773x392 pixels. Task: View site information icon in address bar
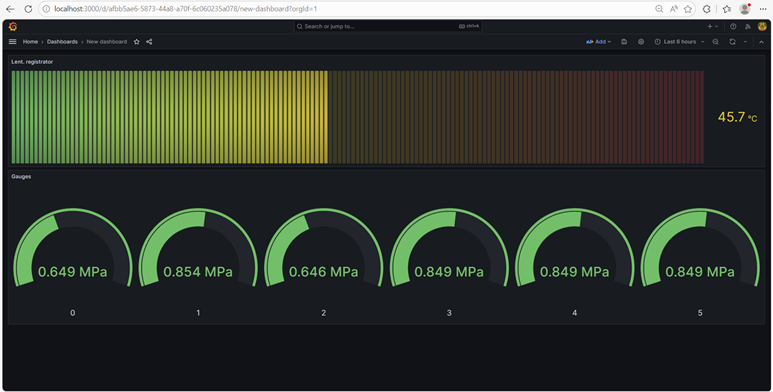tap(46, 9)
